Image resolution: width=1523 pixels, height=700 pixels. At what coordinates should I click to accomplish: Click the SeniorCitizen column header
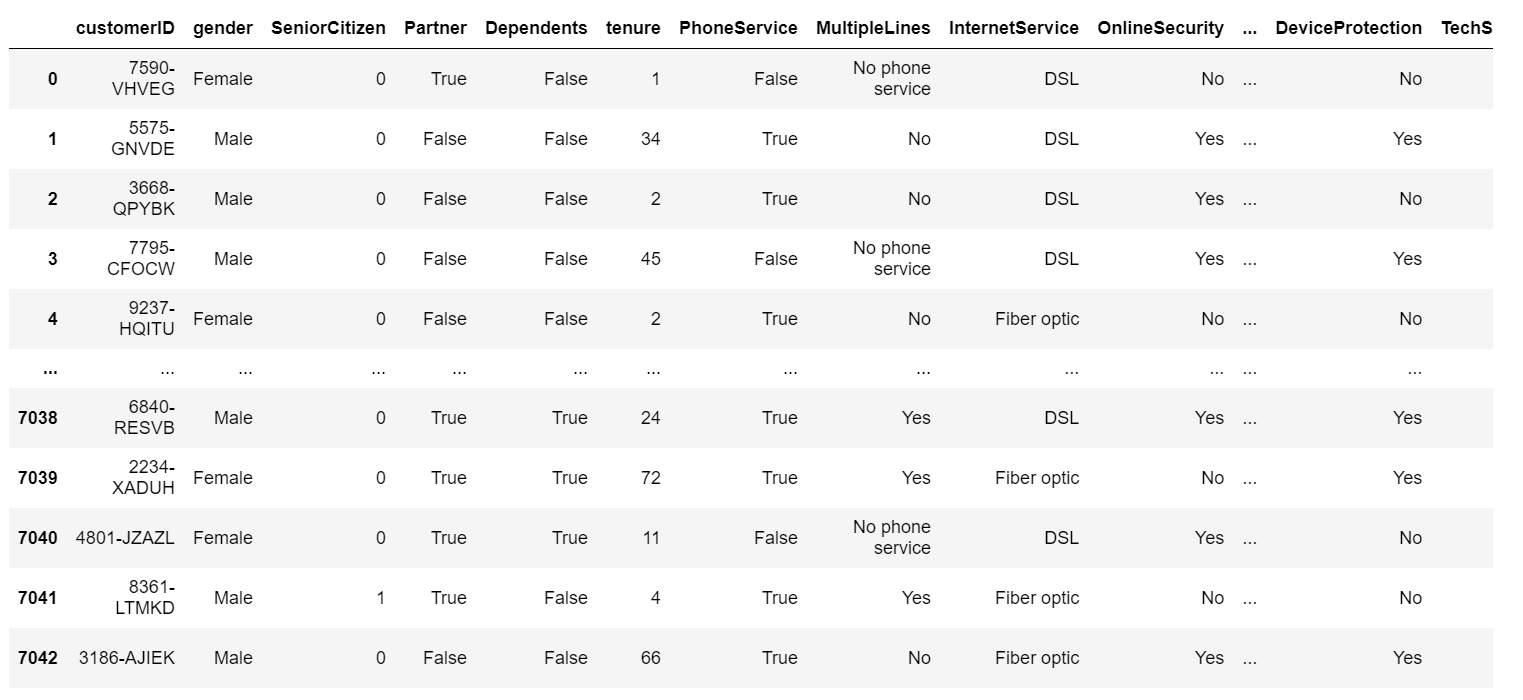coord(328,28)
